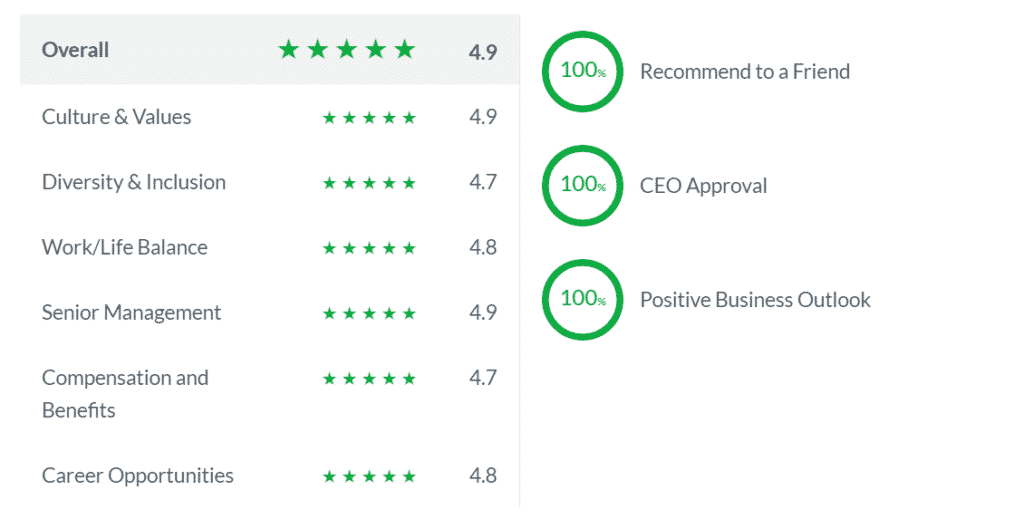Click the CEO Approval 100% circle

click(x=582, y=185)
